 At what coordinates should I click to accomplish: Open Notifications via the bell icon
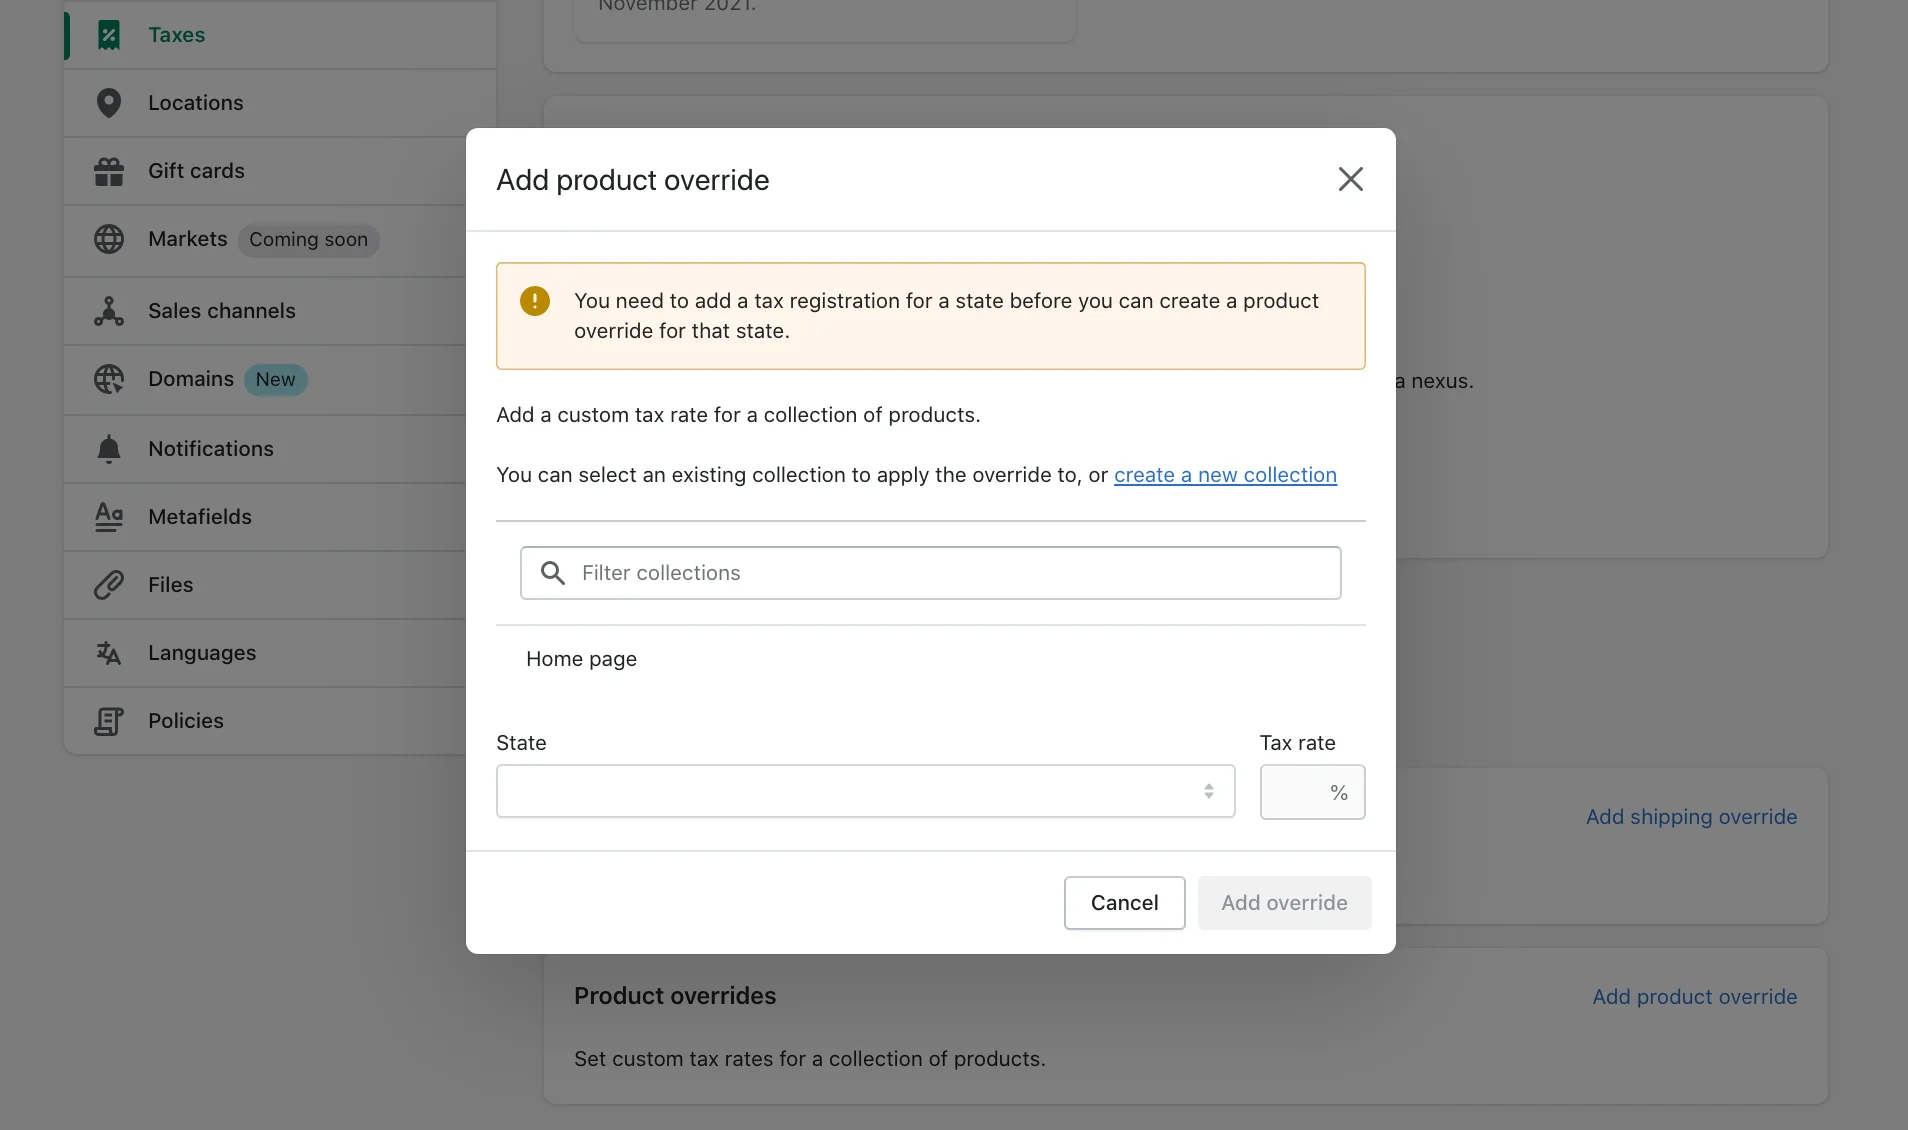pyautogui.click(x=110, y=449)
